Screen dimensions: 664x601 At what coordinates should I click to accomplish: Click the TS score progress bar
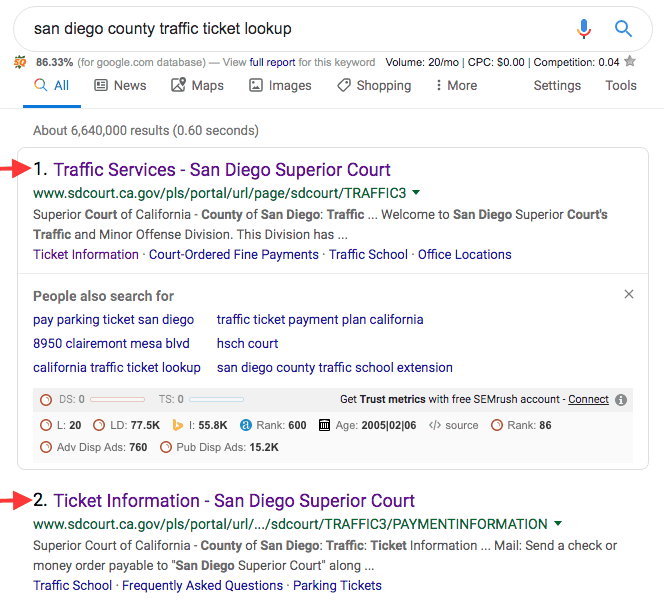pyautogui.click(x=216, y=399)
